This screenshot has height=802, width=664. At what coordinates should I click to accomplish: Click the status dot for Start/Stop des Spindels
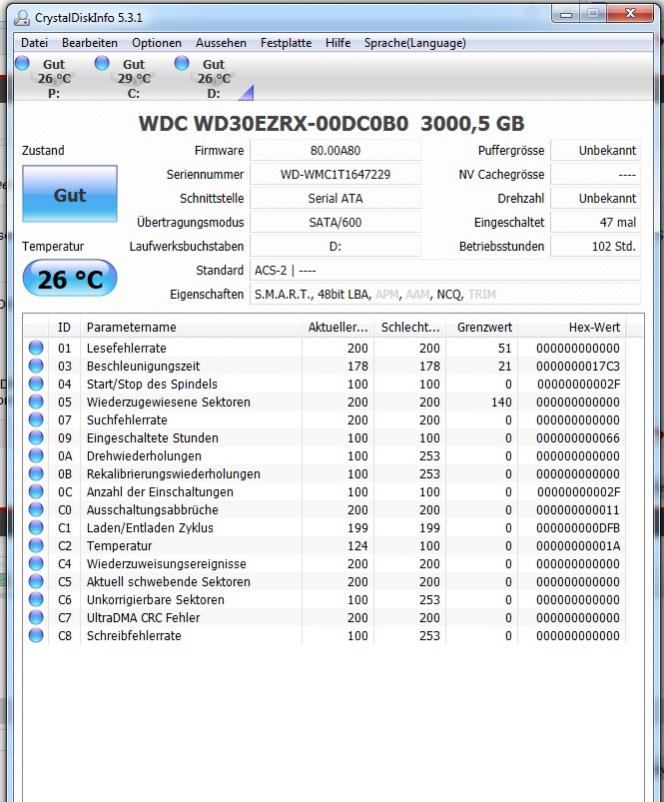(36, 384)
